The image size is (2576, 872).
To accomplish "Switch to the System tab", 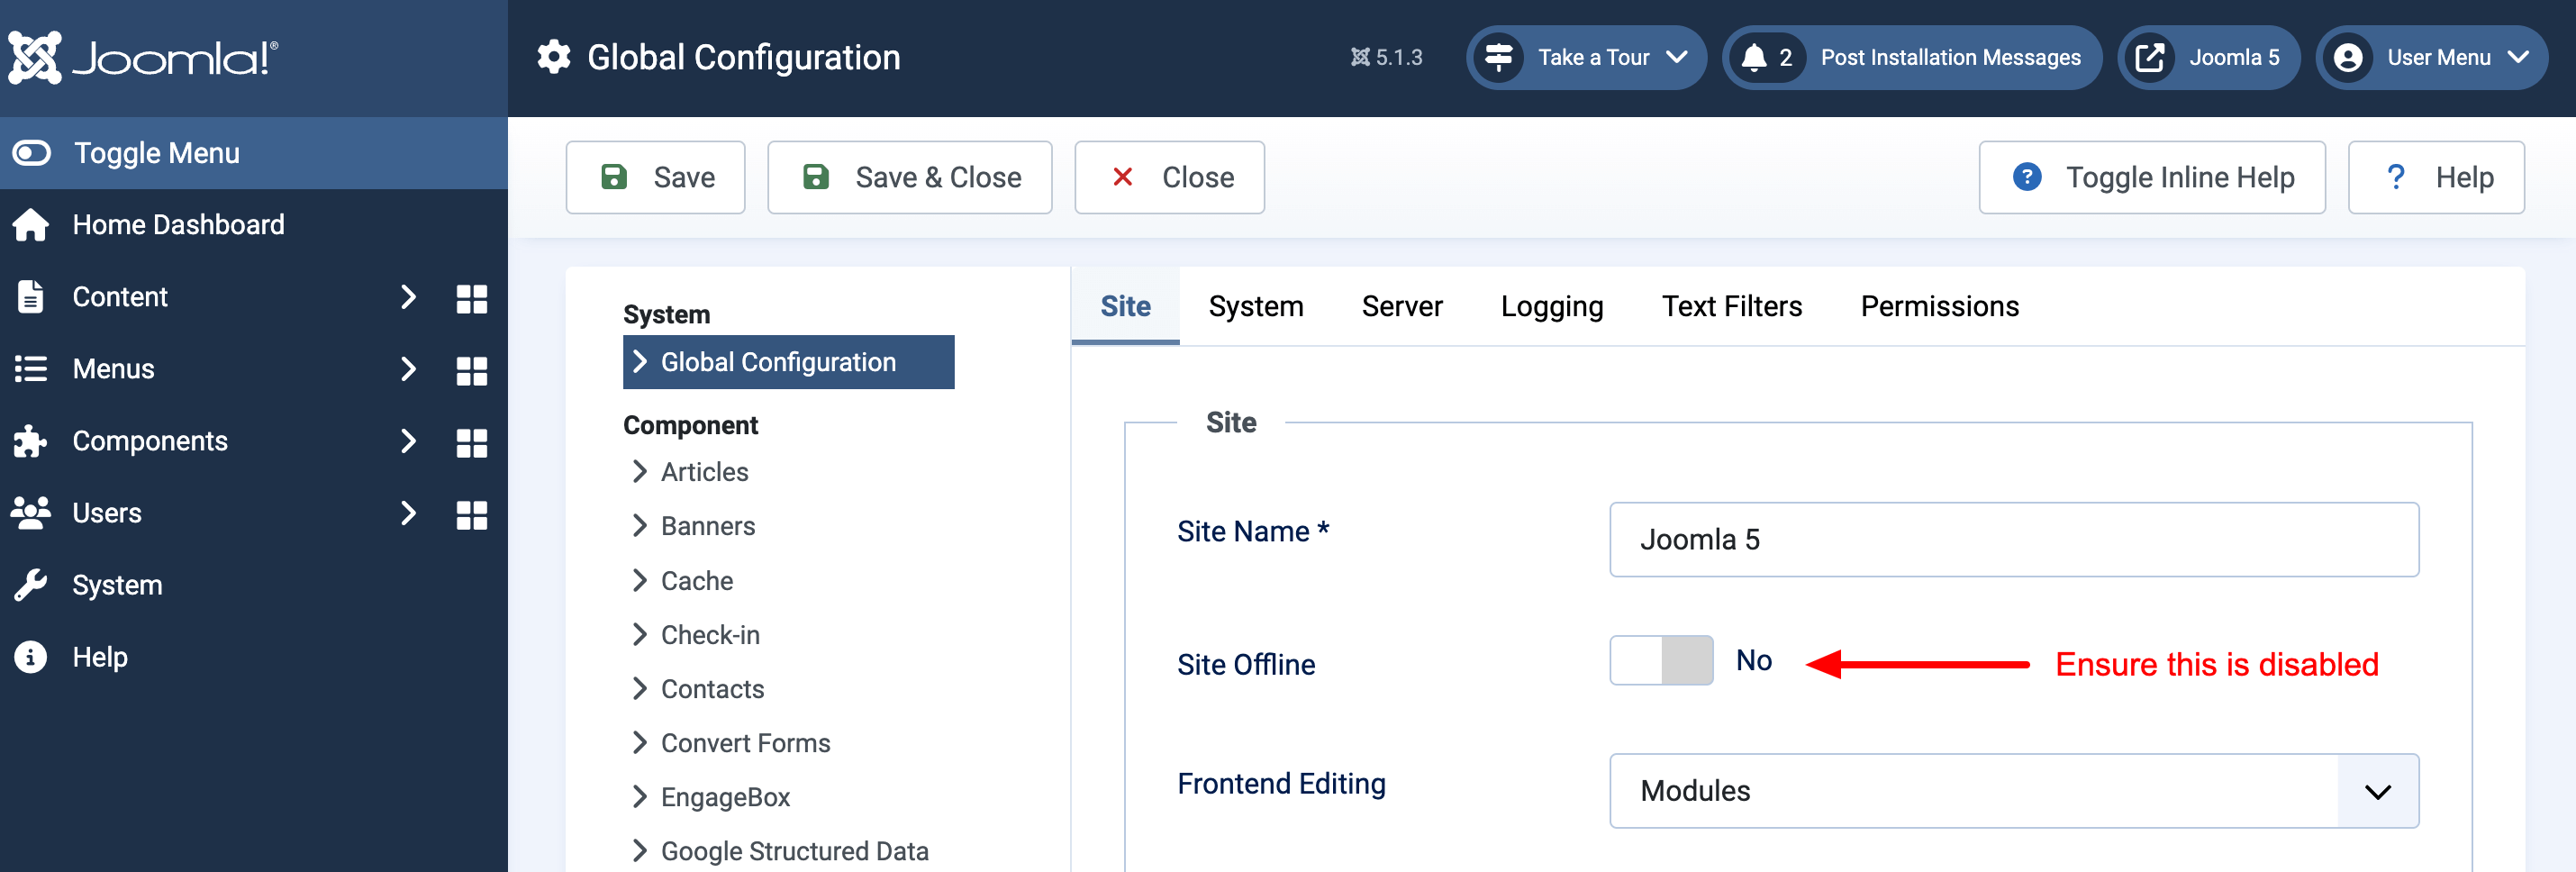I will 1256,306.
